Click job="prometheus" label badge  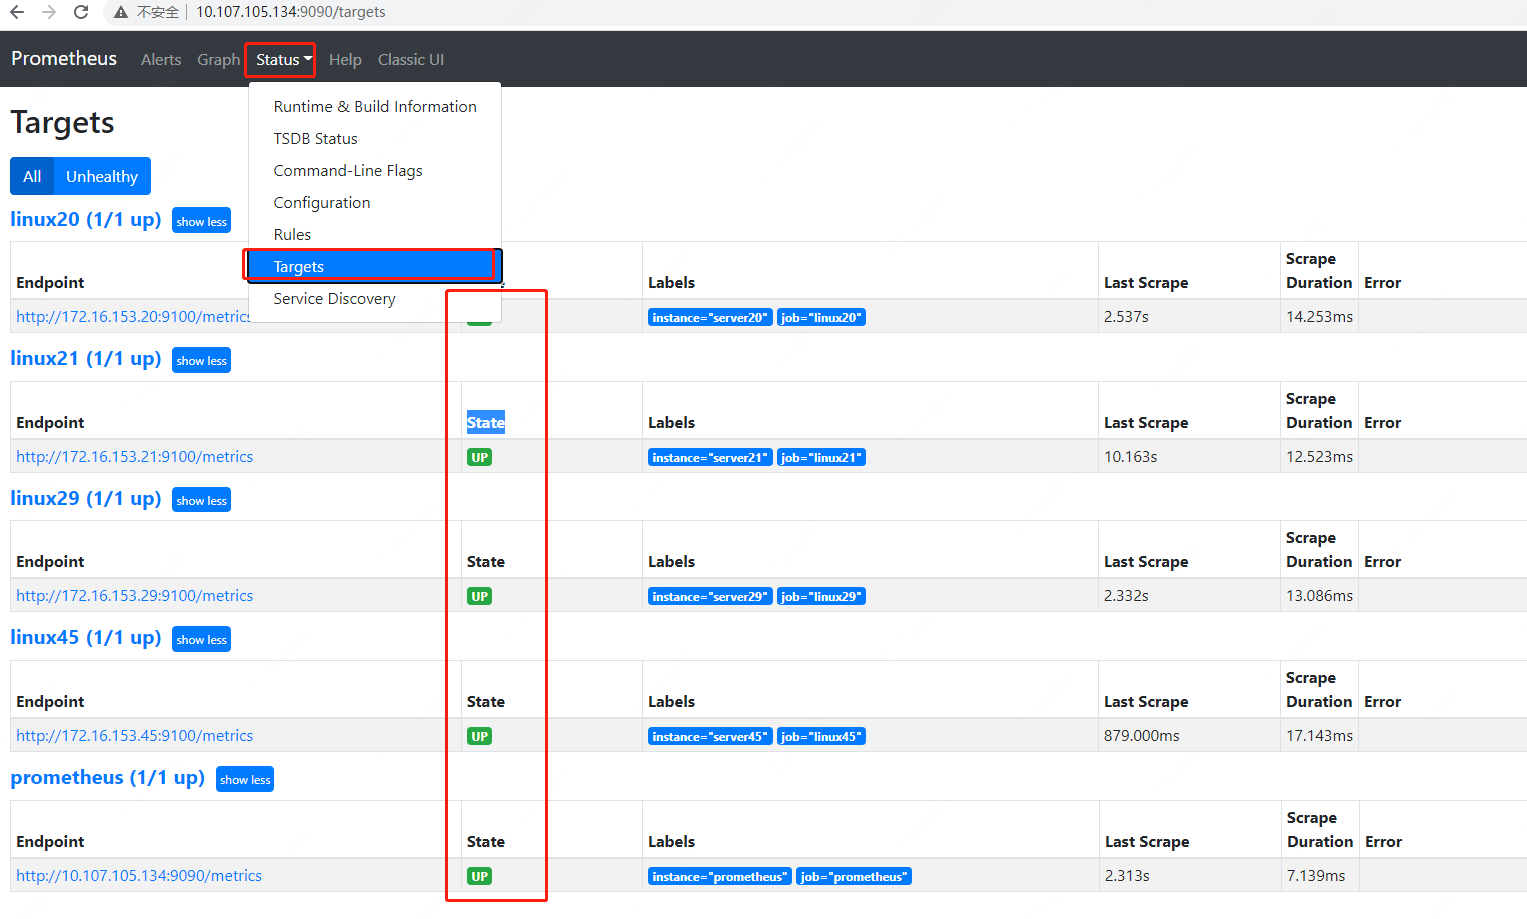coord(854,876)
